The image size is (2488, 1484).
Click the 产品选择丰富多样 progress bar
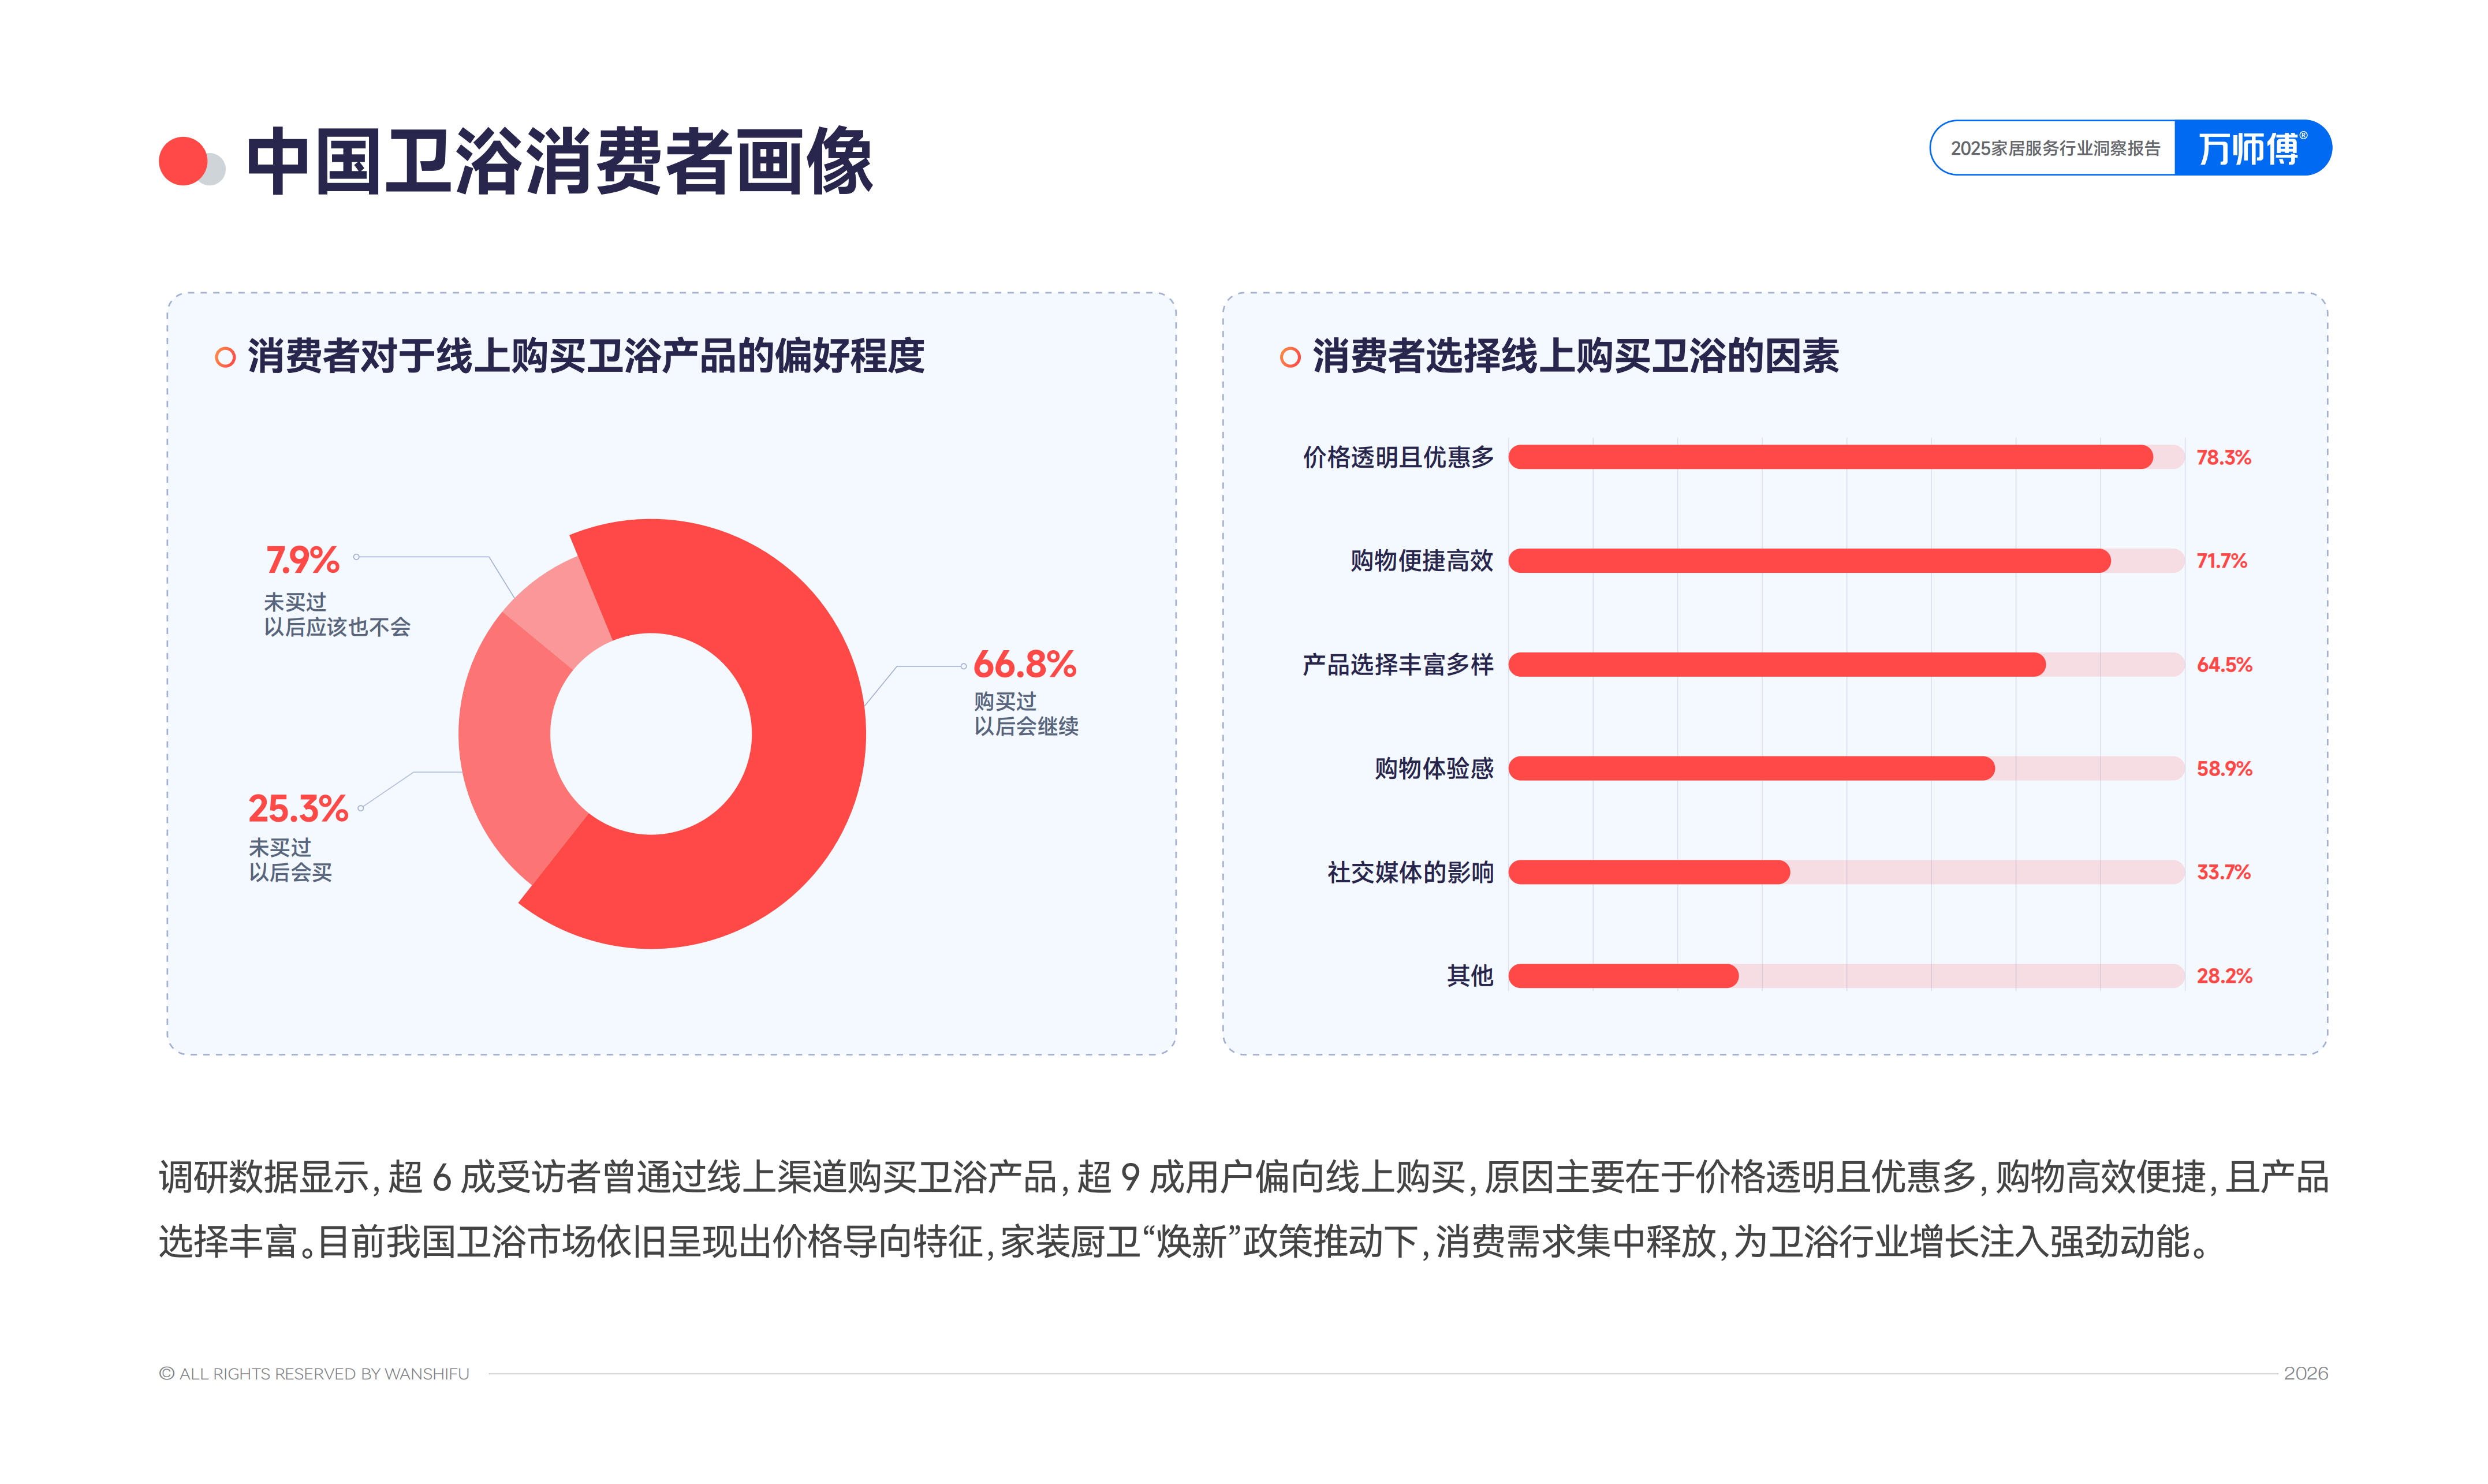coord(1845,665)
